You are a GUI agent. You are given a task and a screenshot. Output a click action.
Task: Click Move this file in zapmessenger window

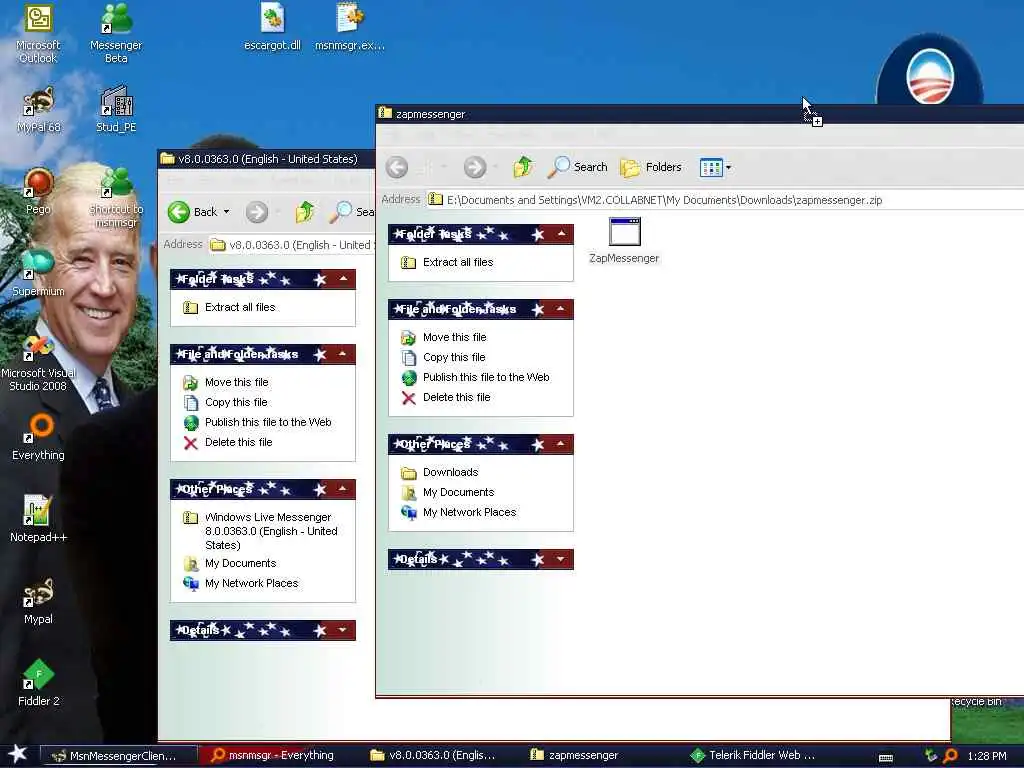click(x=455, y=337)
